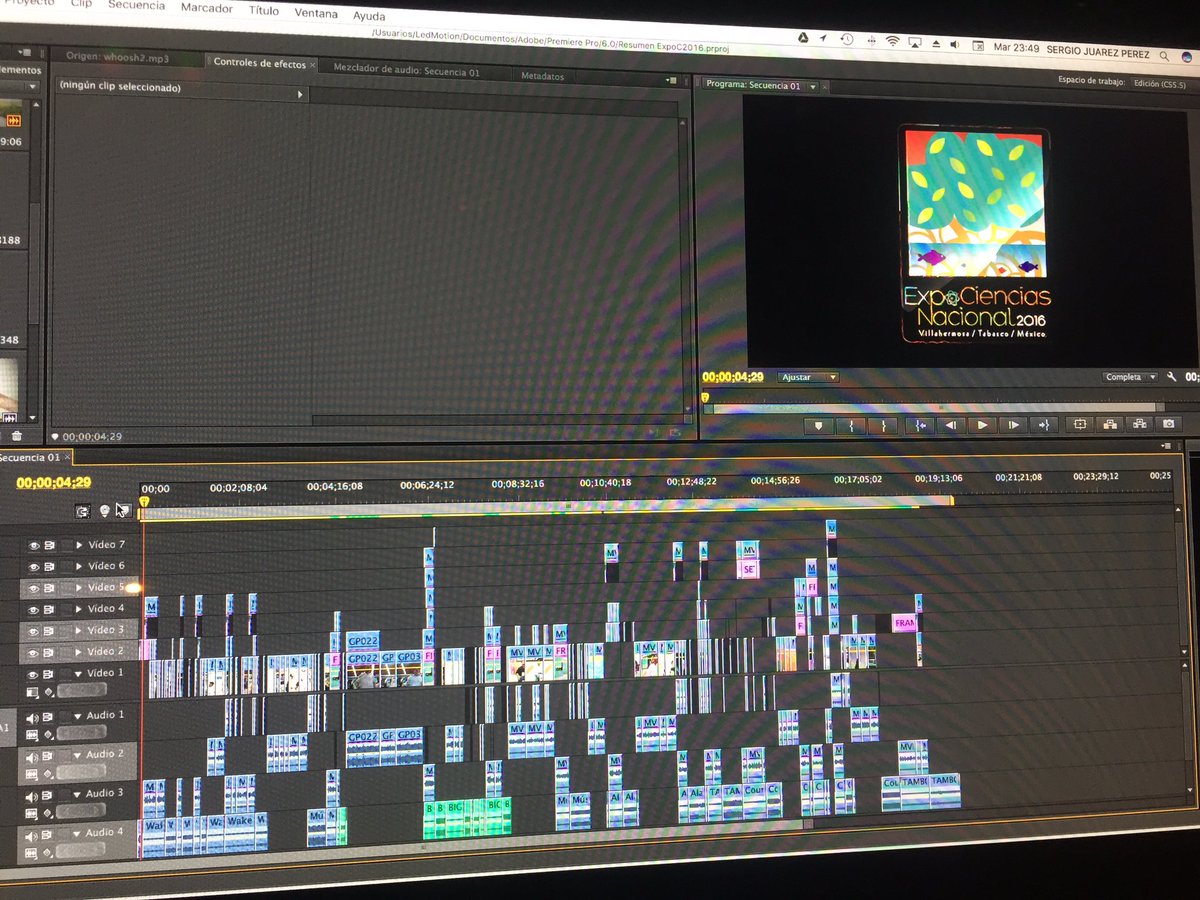
Task: Hide the Video 3 track
Action: [x=33, y=631]
